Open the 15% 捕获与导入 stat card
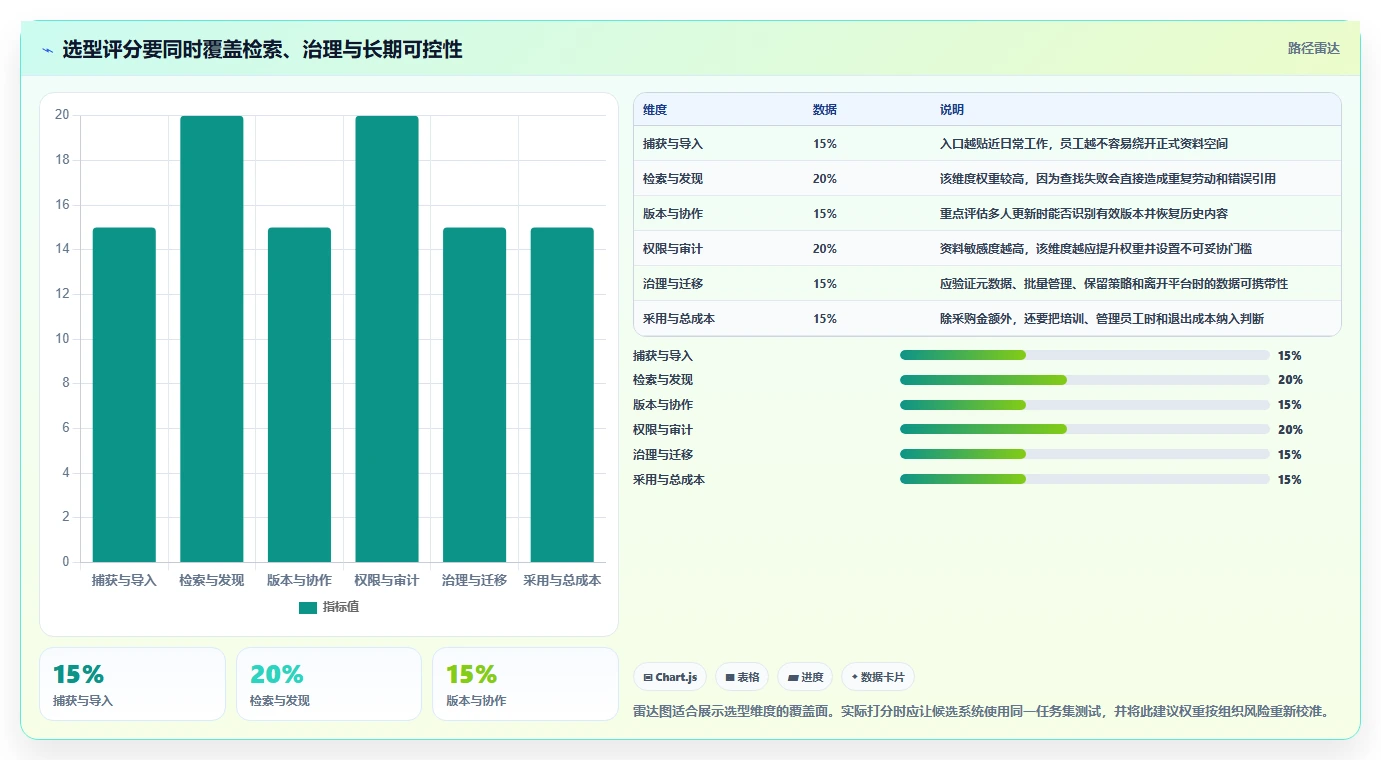The width and height of the screenshot is (1381, 760). [132, 684]
